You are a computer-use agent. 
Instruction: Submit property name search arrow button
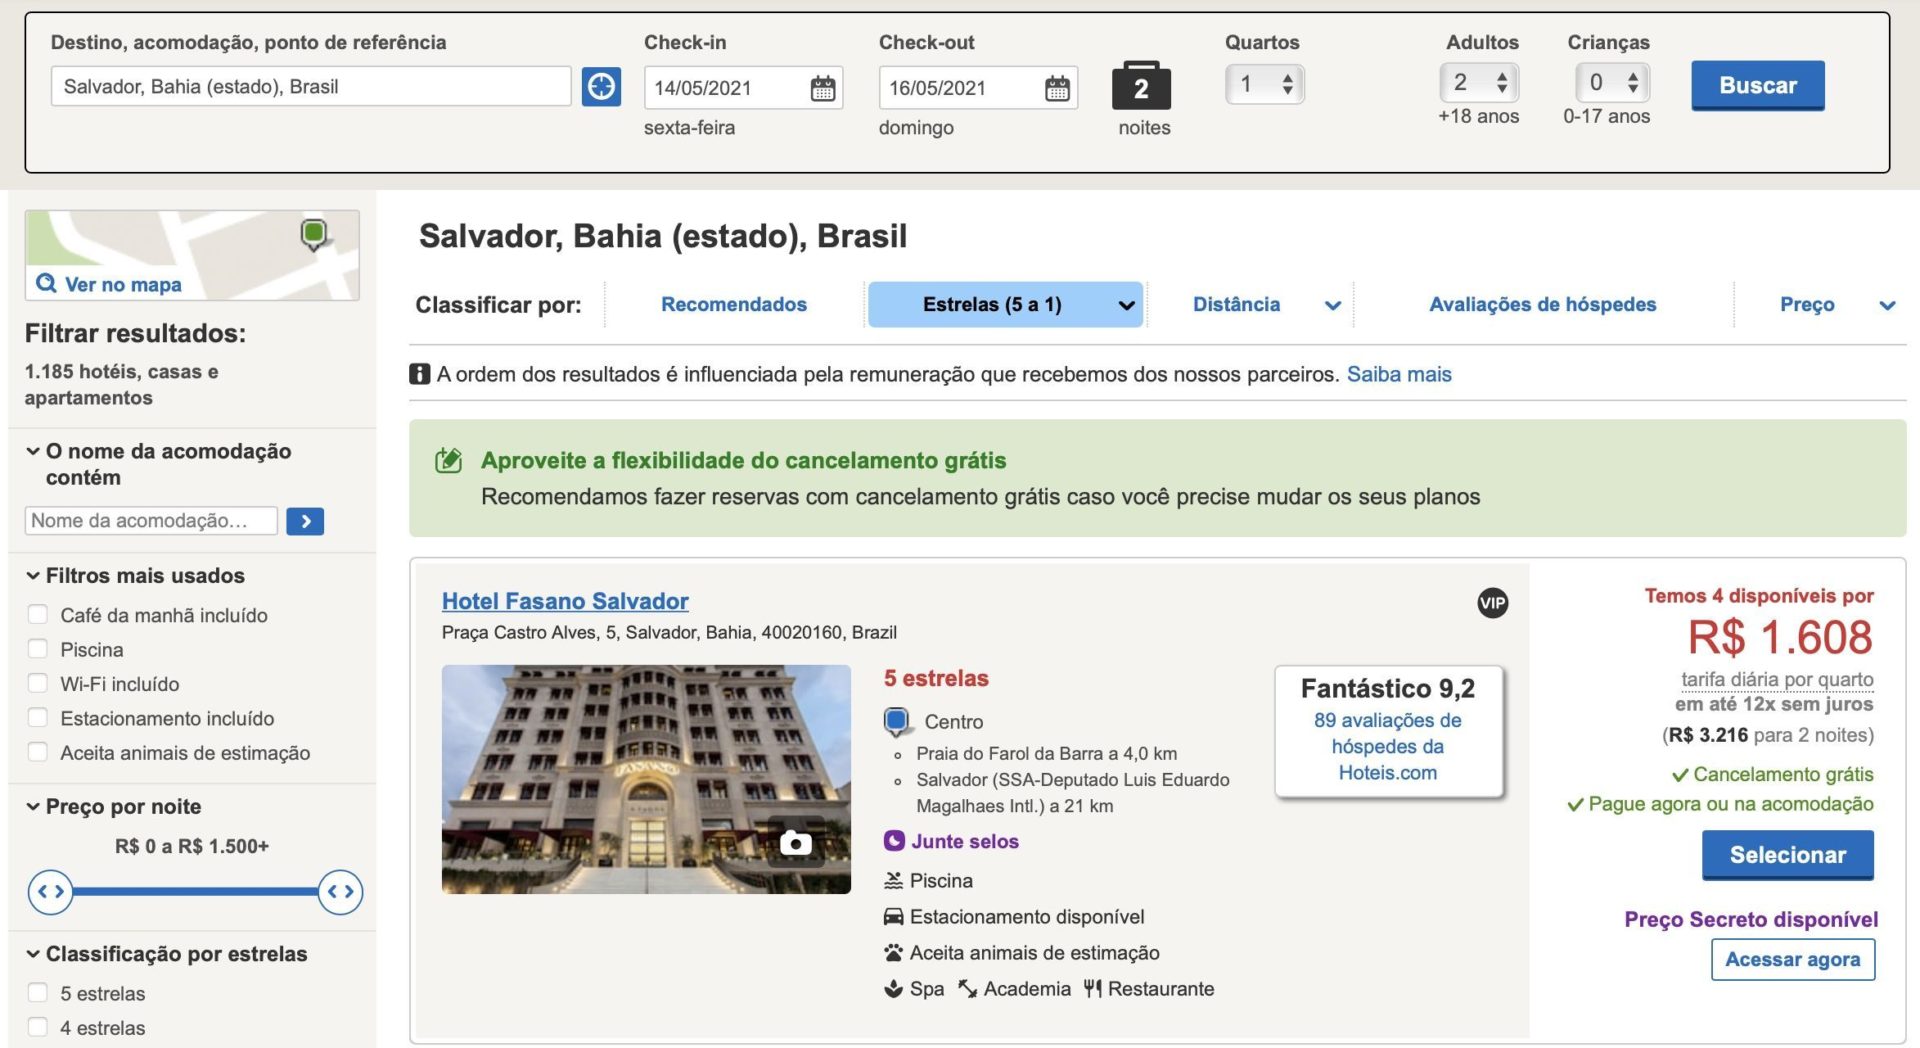pyautogui.click(x=305, y=521)
